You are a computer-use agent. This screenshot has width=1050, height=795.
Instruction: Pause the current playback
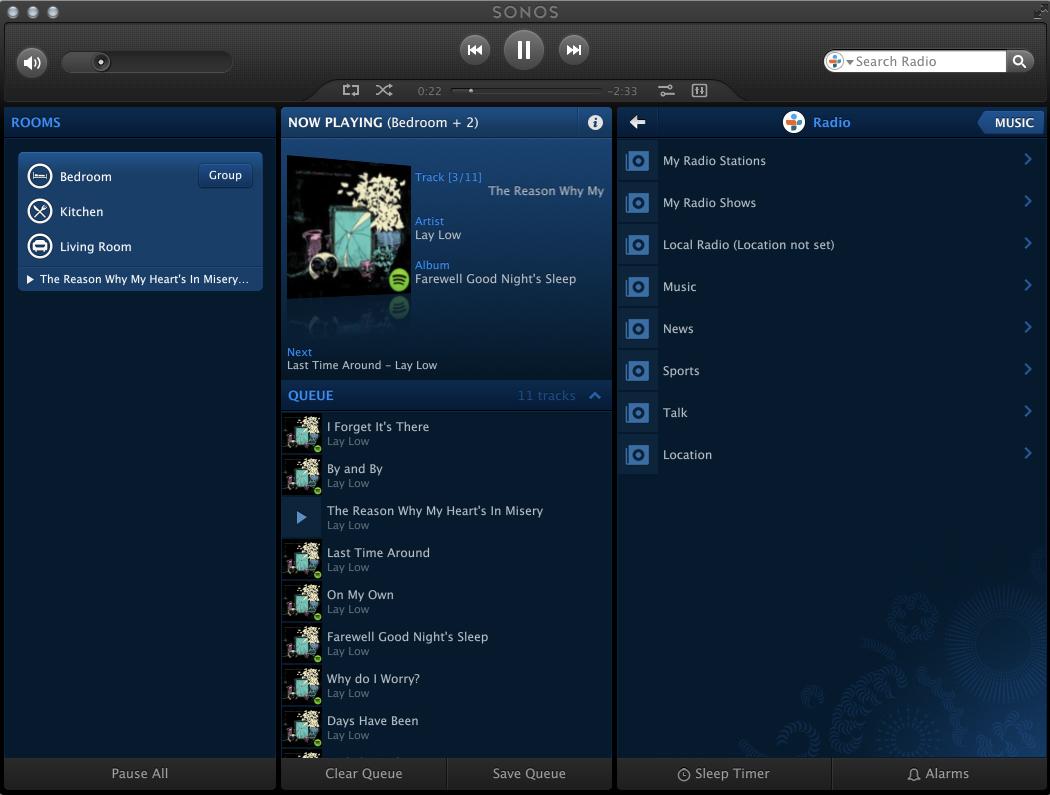point(524,50)
